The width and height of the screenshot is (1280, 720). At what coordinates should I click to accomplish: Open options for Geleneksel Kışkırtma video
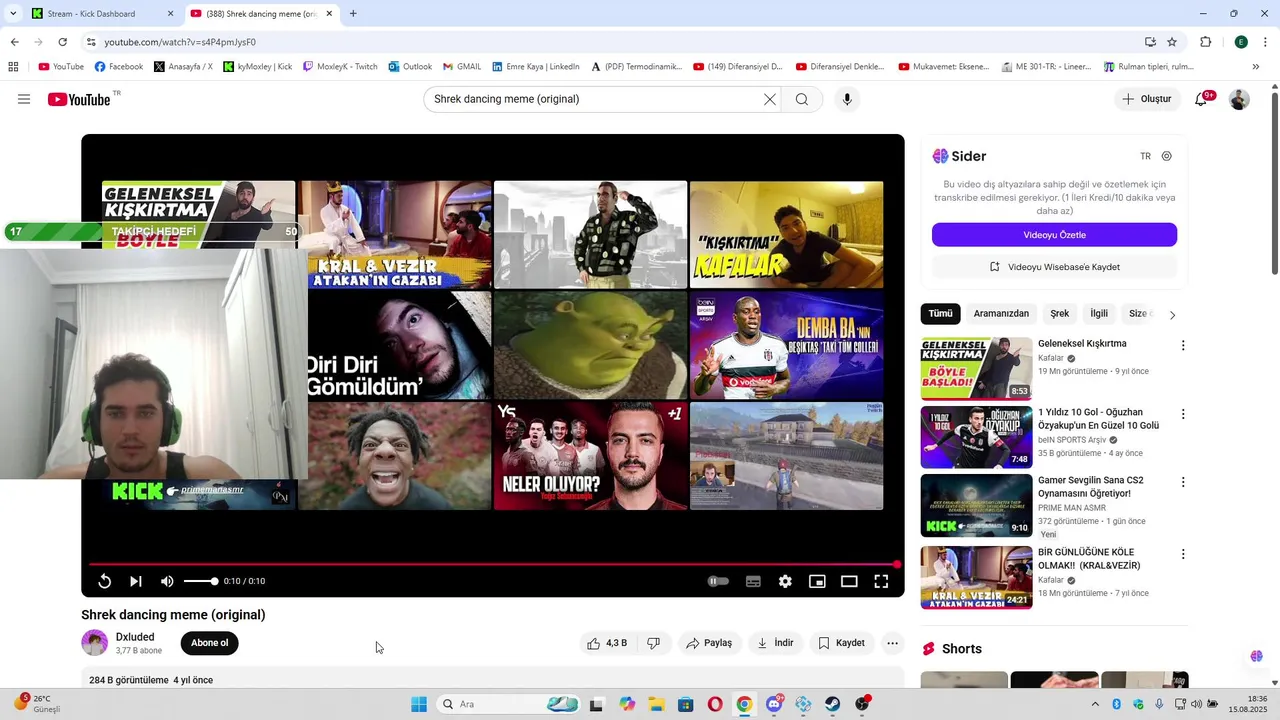point(1183,345)
